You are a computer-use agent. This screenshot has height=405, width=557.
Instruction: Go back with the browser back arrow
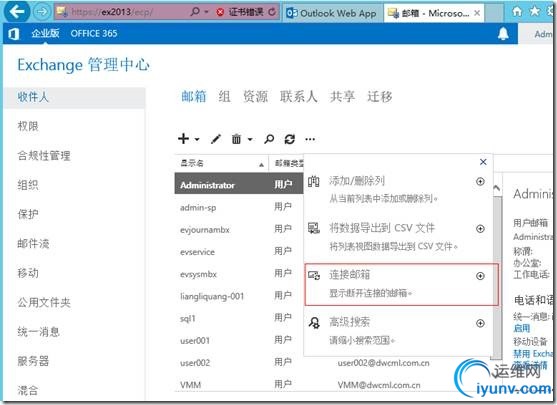pyautogui.click(x=16, y=11)
